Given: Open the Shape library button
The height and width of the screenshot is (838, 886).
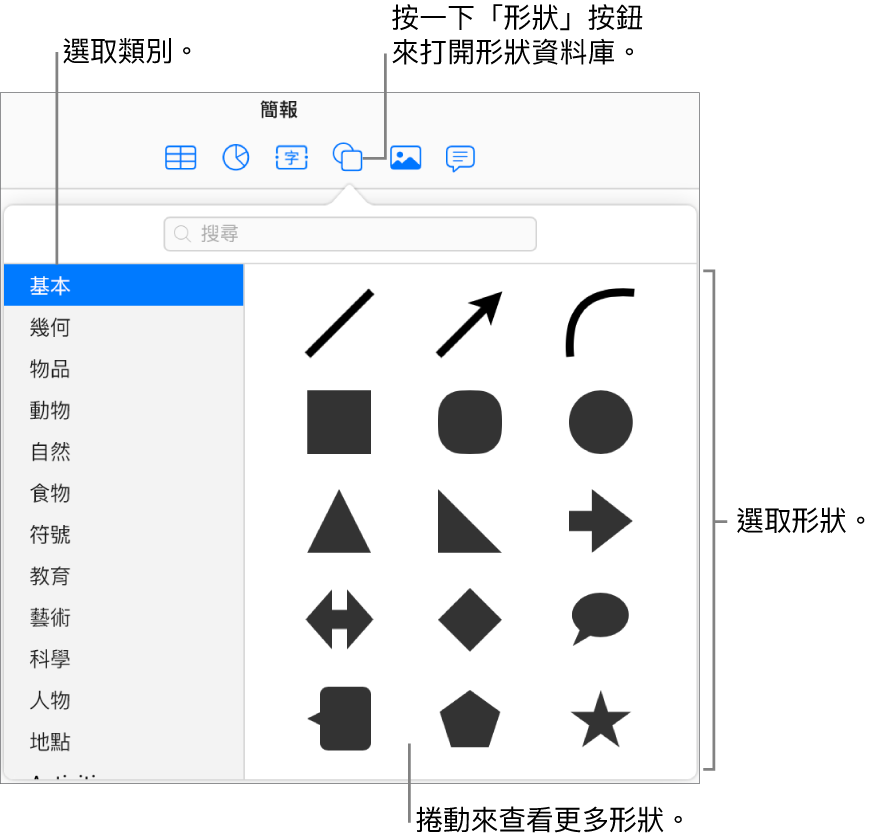Looking at the screenshot, I should point(347,157).
